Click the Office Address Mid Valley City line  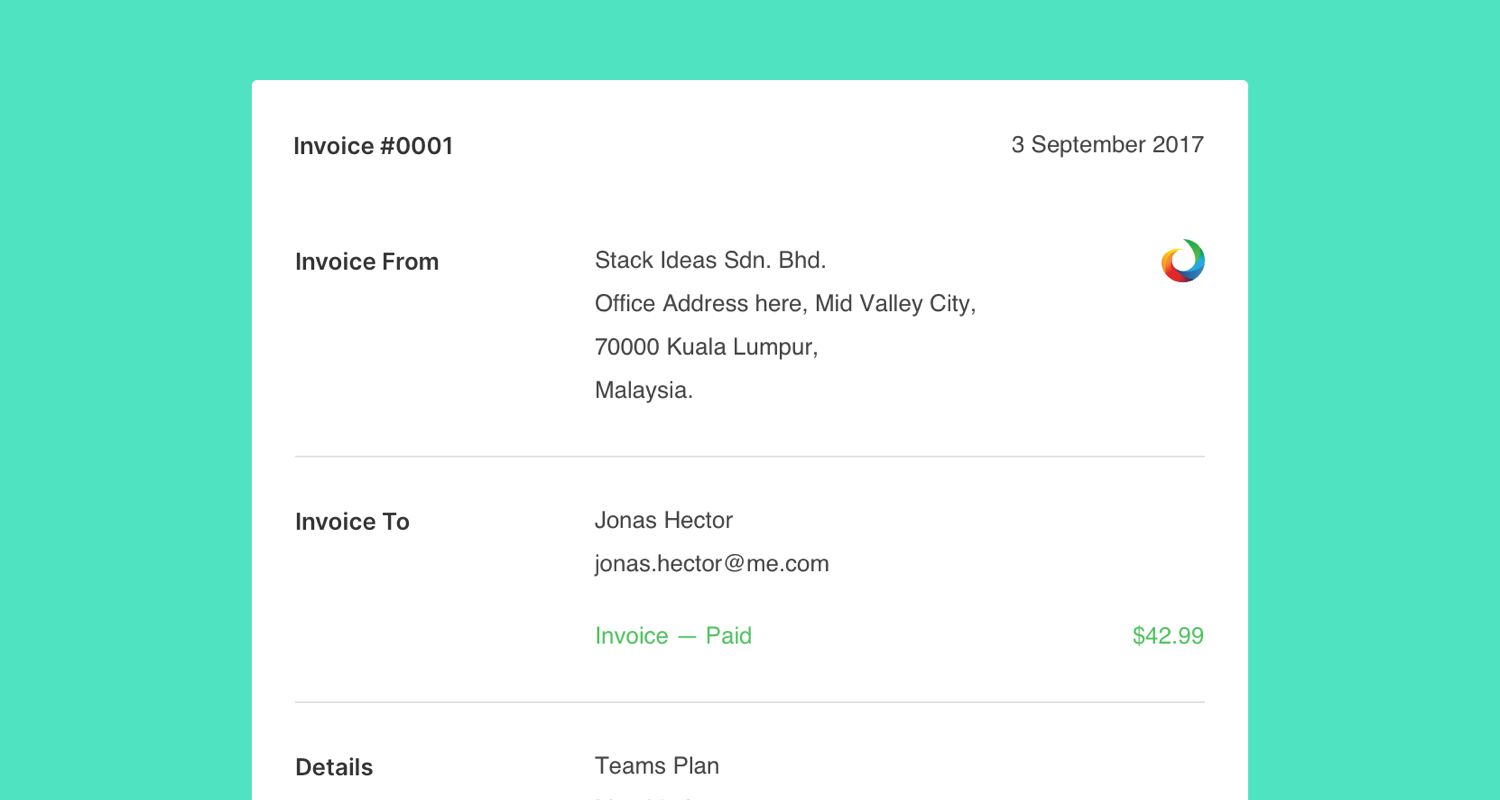785,304
